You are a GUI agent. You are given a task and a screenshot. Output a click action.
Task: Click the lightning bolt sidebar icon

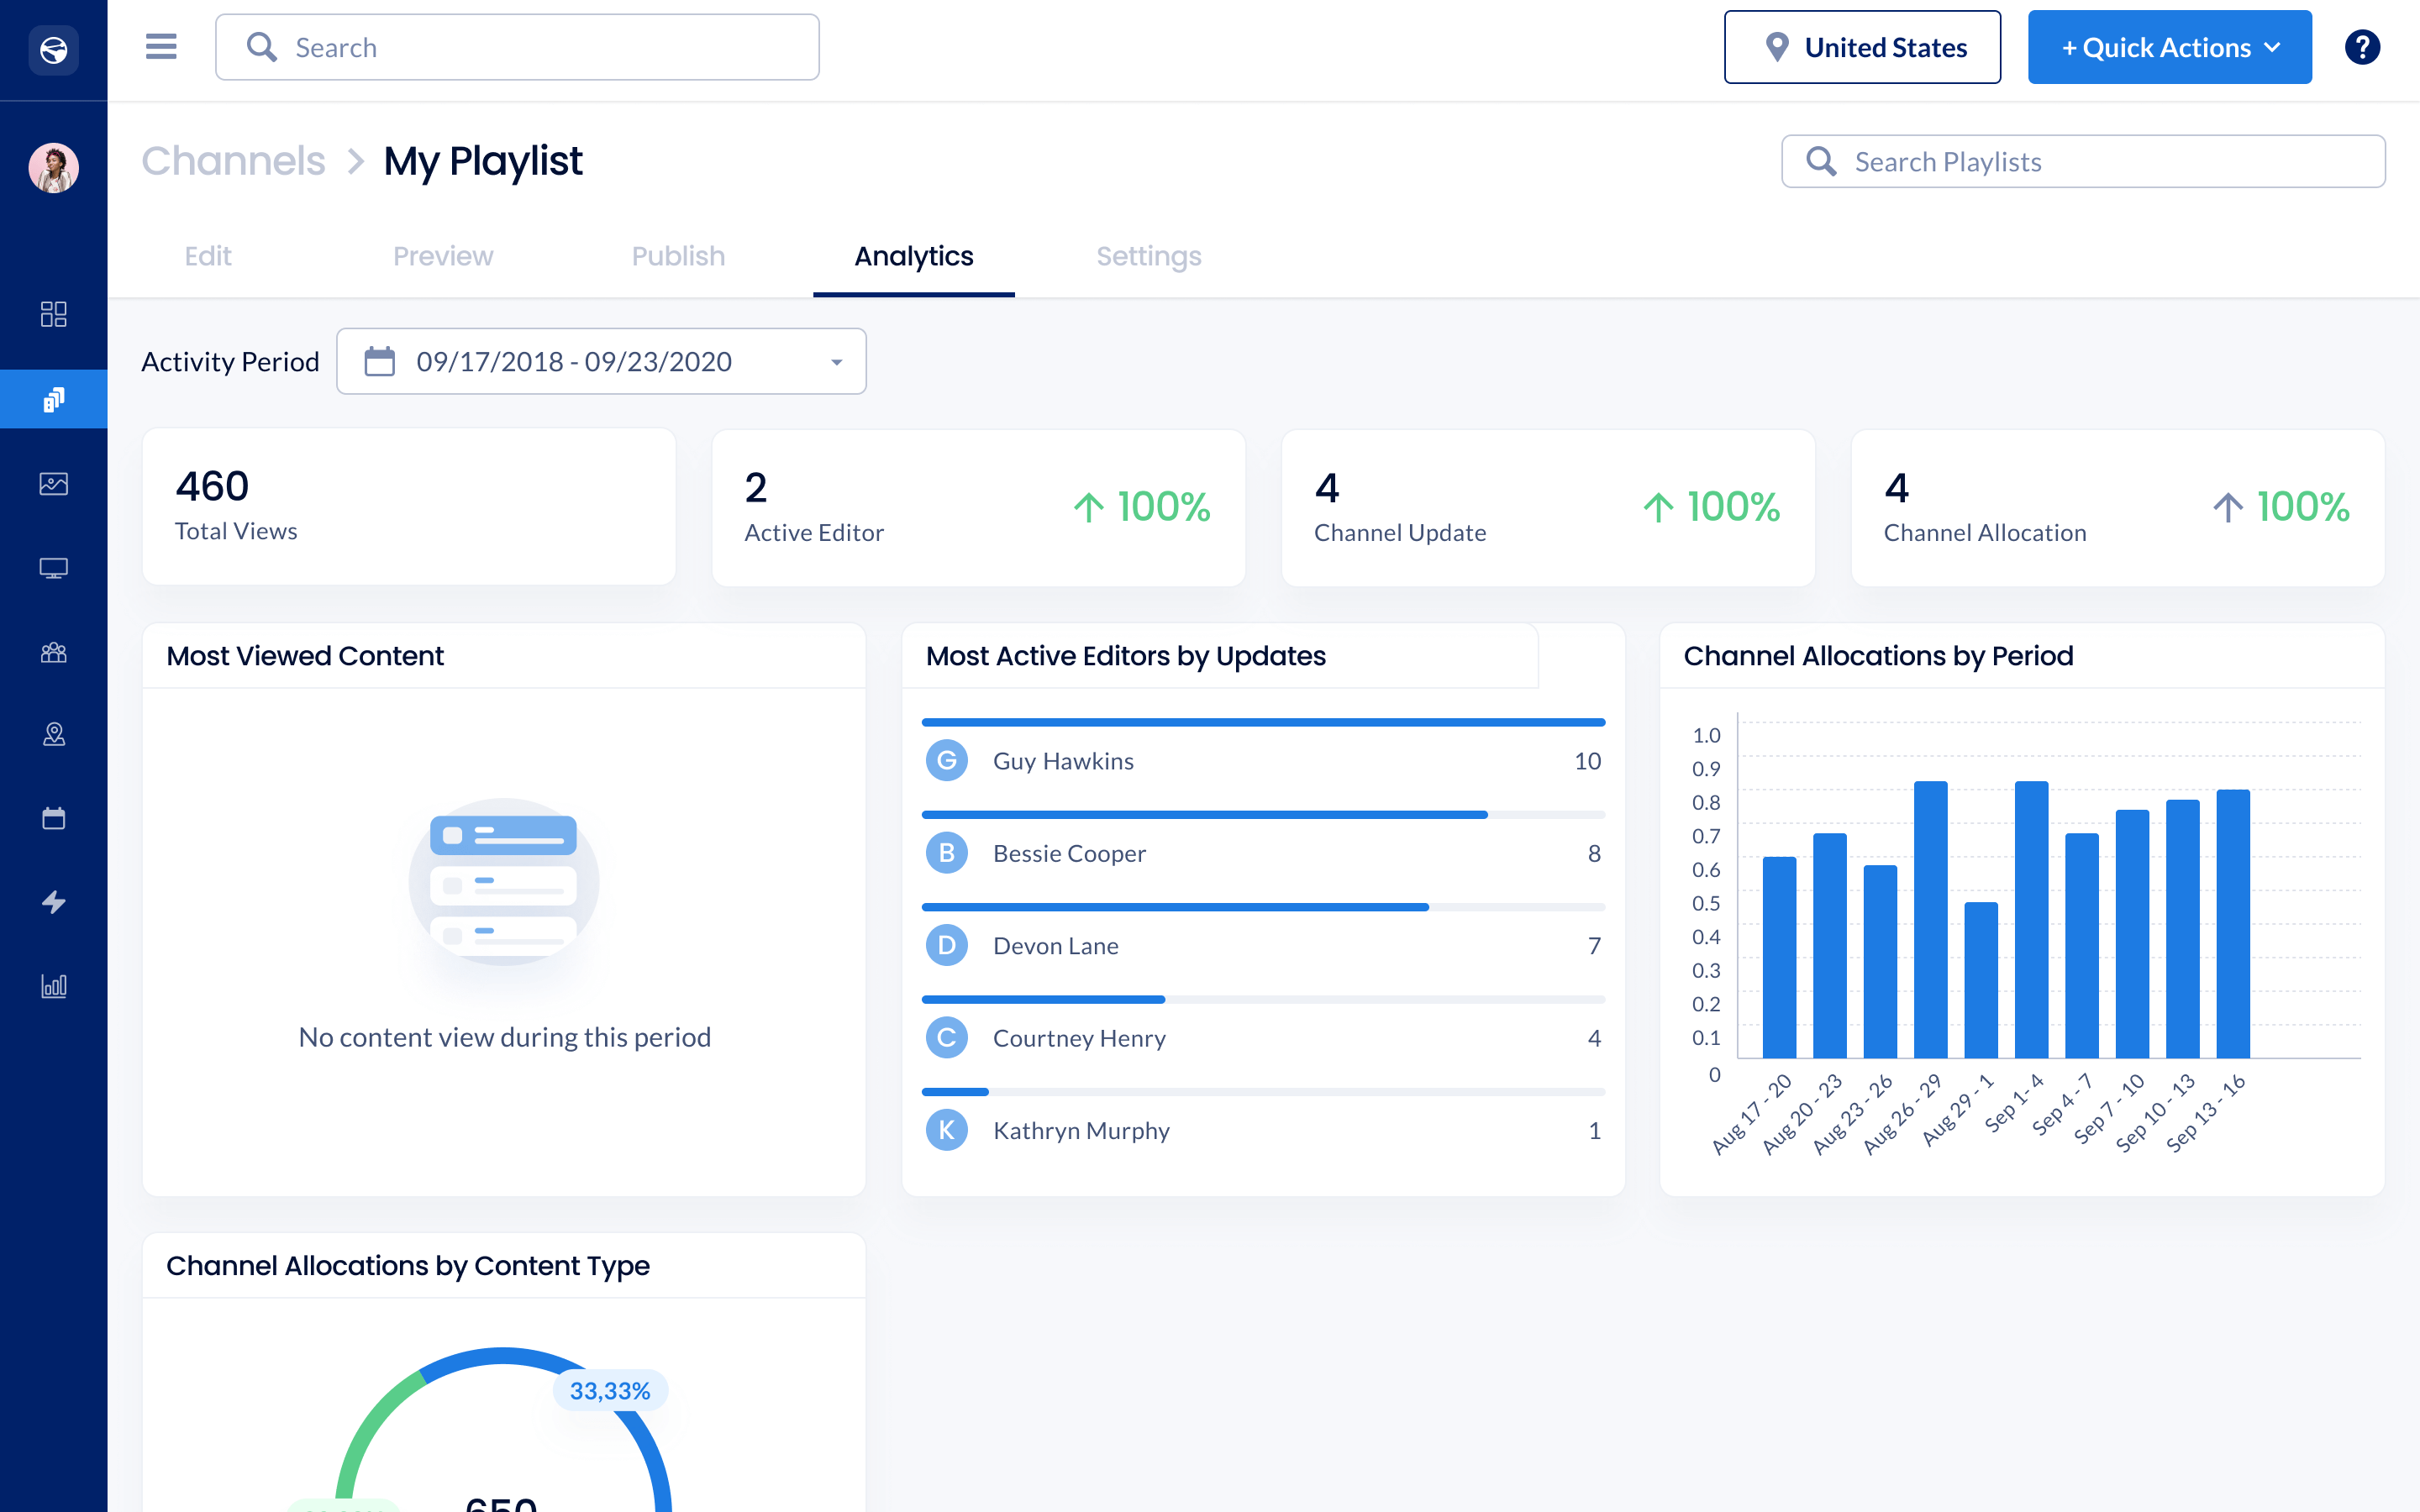coord(54,902)
